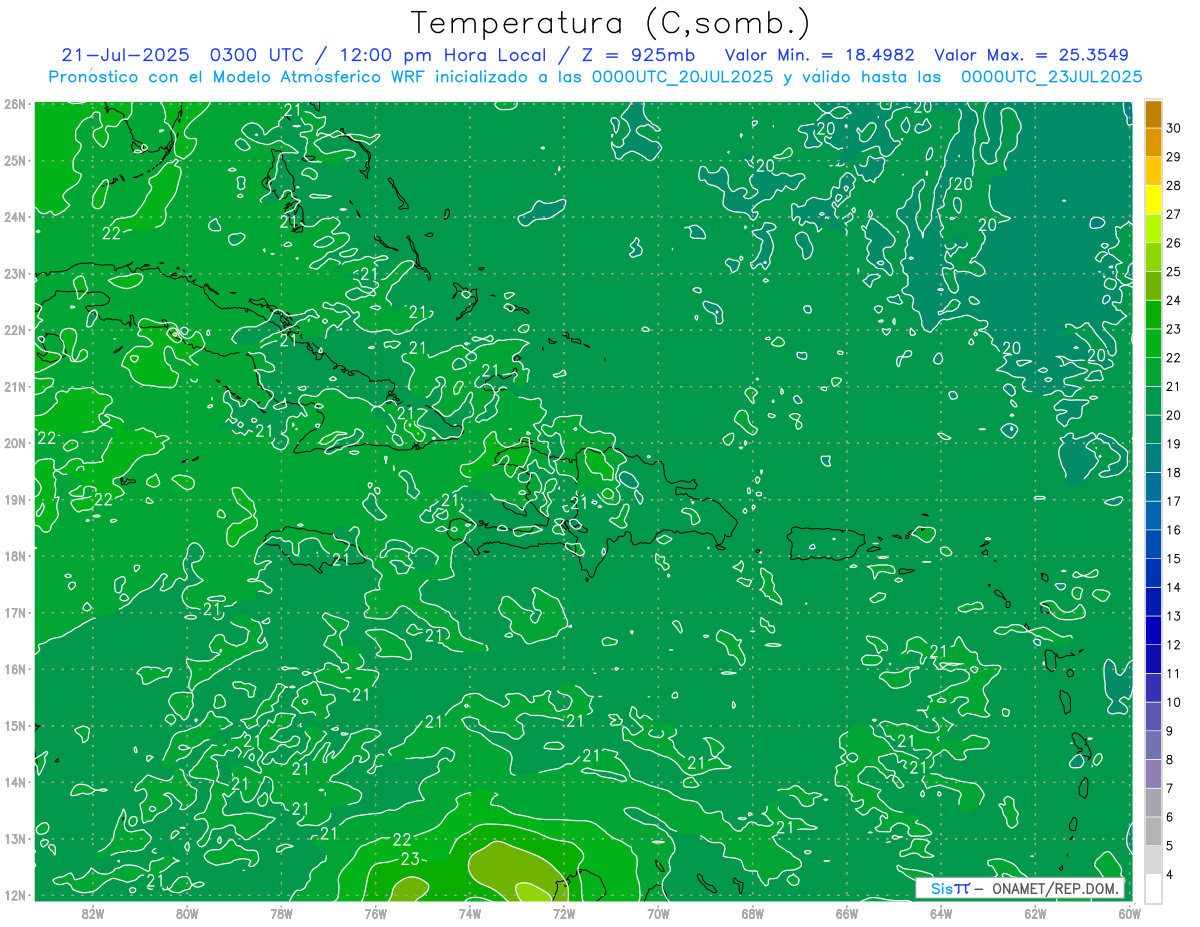Click the '23' contour label on the map
This screenshot has height=927, width=1200.
tap(411, 858)
